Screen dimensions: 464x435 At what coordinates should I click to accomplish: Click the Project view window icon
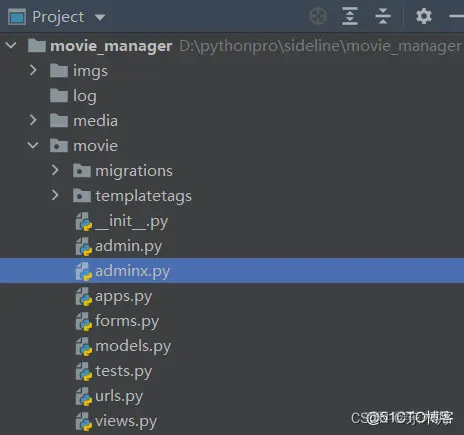17,17
